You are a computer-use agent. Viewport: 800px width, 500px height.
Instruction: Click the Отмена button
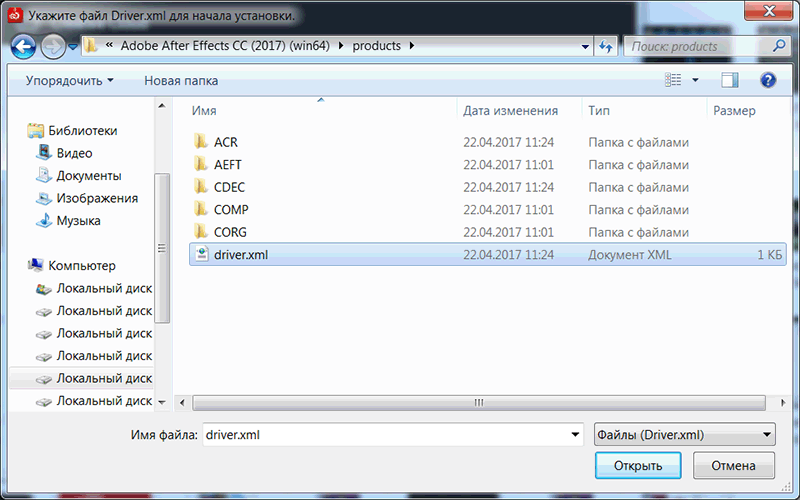coord(733,465)
